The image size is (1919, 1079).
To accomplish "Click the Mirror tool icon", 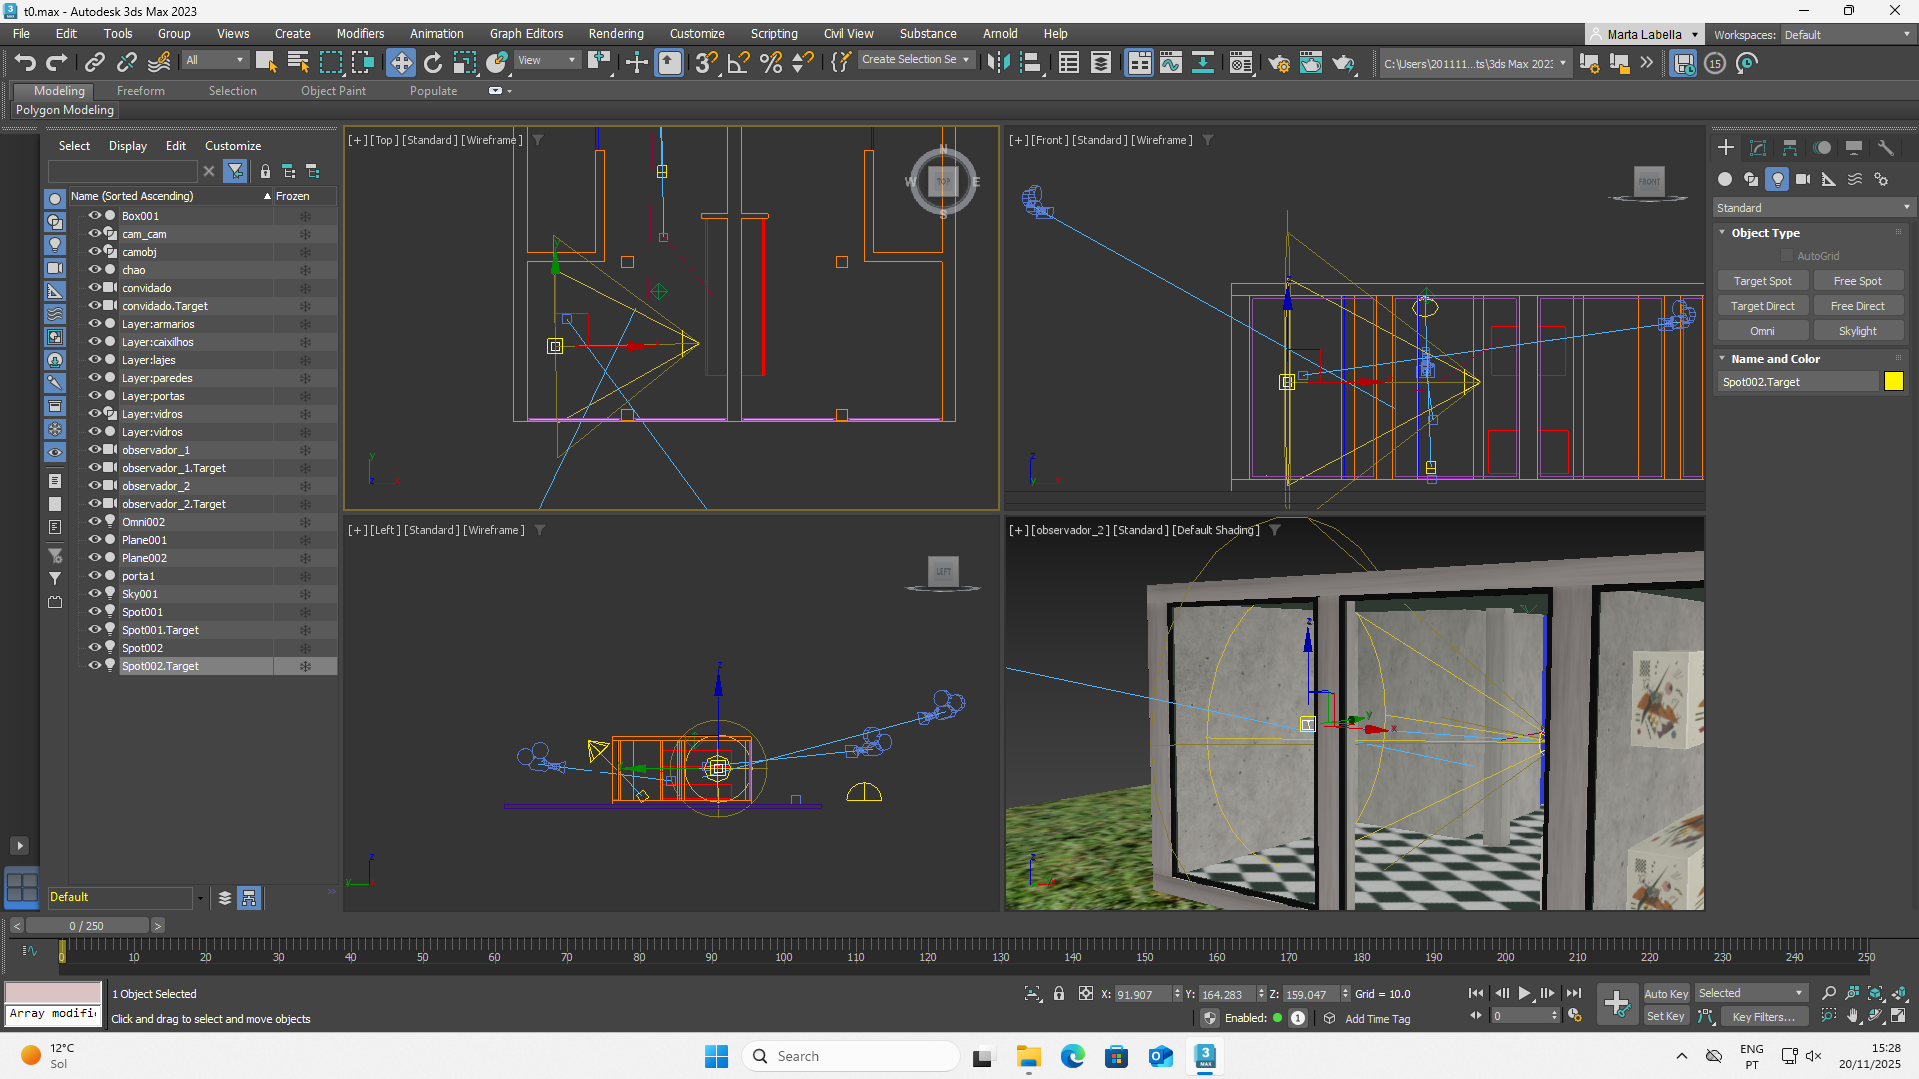I will [x=997, y=63].
